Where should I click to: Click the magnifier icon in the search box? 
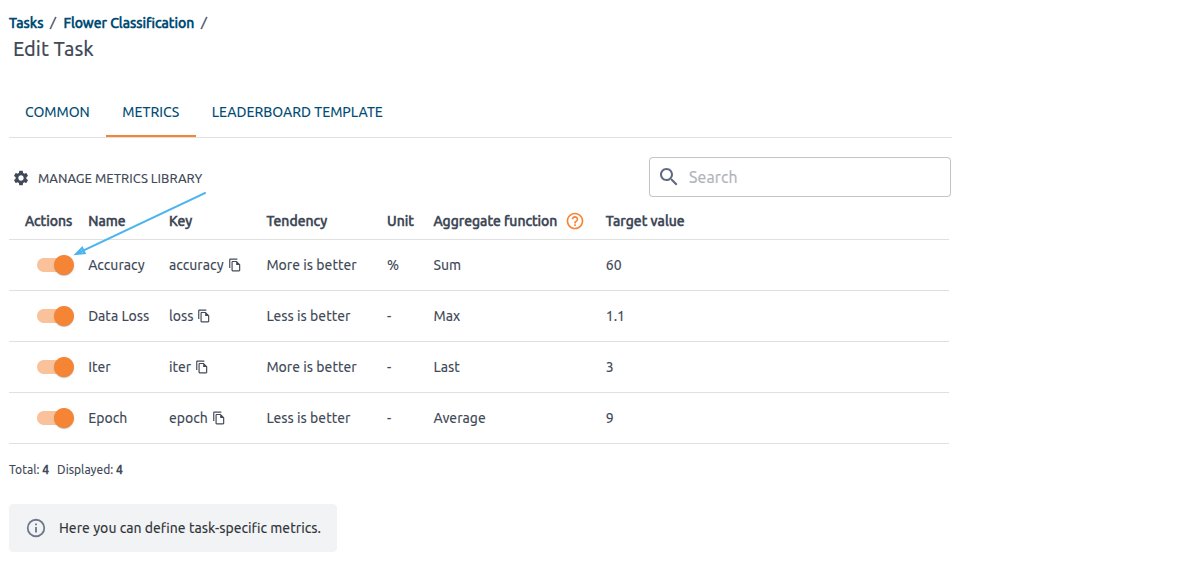(668, 177)
